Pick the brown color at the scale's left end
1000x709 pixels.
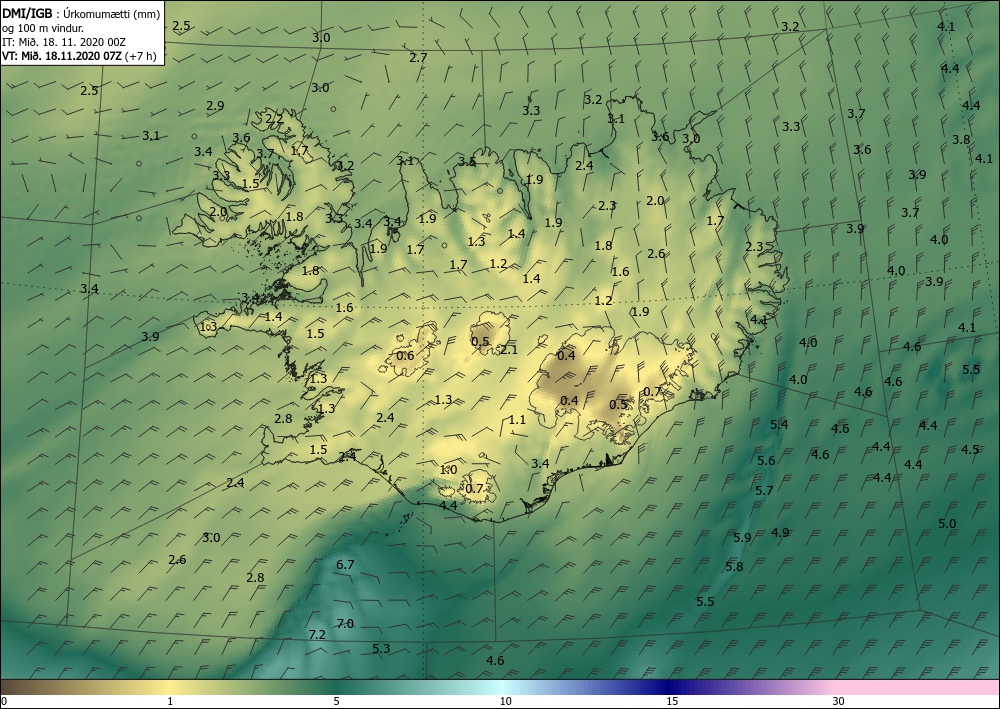click(x=13, y=687)
